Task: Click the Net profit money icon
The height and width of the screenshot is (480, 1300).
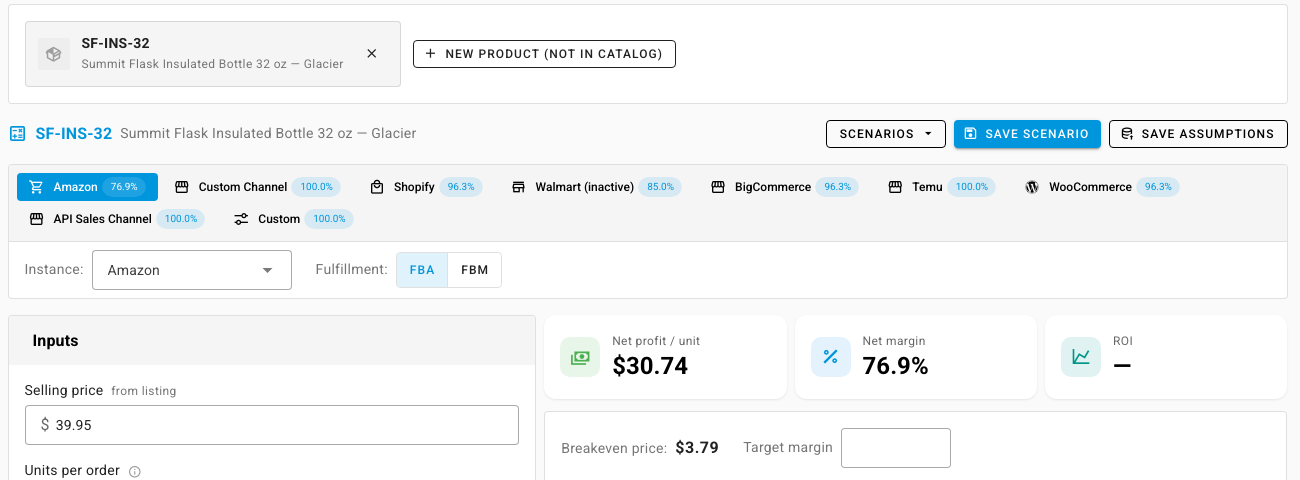Action: 580,357
